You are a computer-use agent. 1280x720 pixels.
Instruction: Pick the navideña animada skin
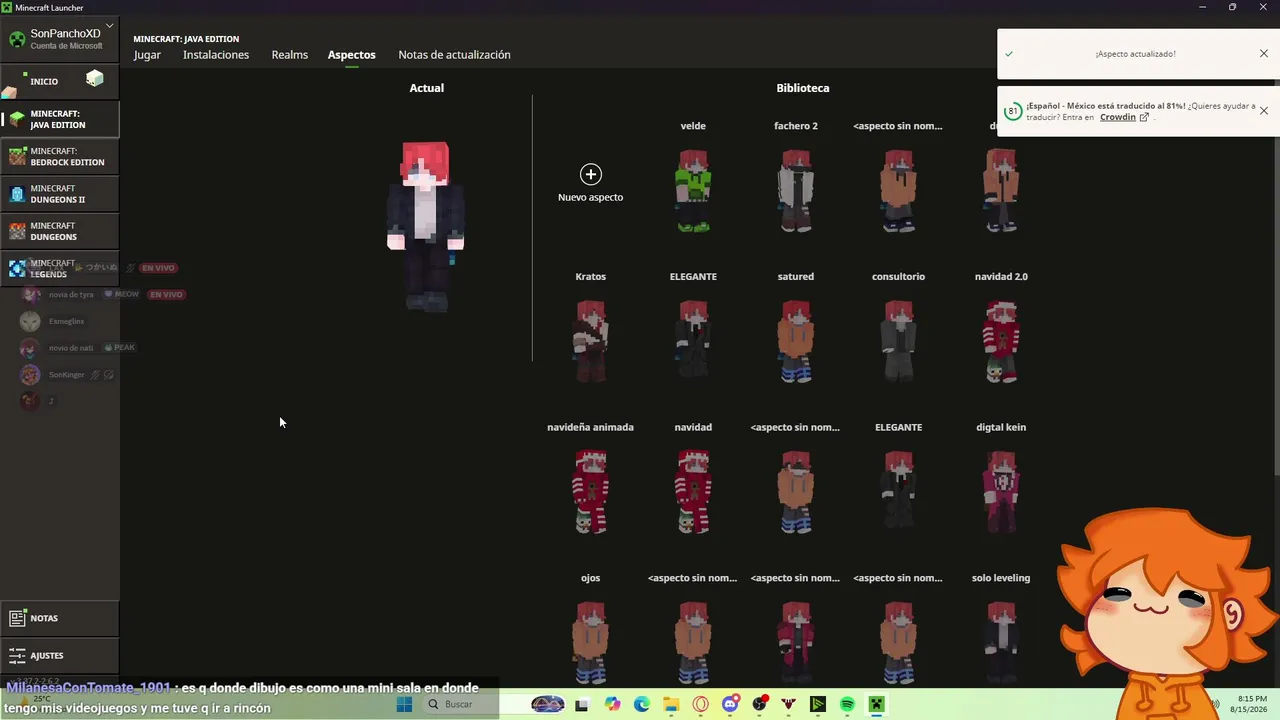(x=591, y=491)
